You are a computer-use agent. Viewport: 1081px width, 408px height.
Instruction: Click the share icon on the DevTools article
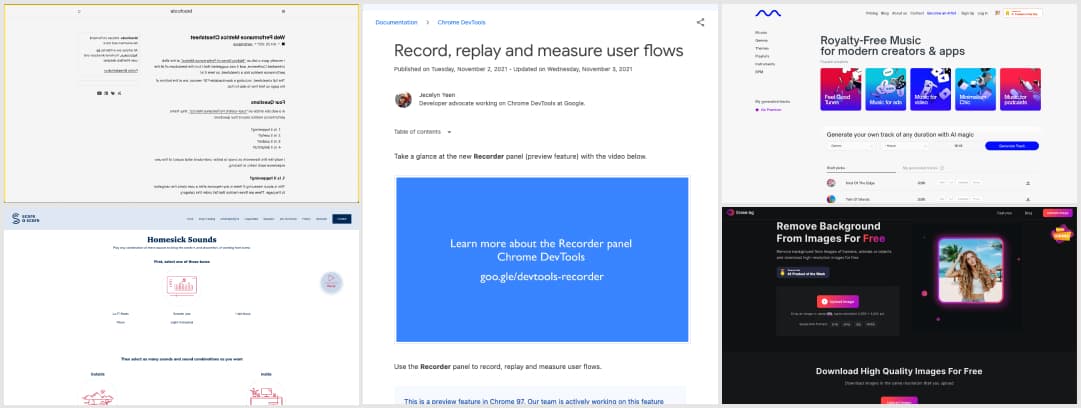click(700, 22)
